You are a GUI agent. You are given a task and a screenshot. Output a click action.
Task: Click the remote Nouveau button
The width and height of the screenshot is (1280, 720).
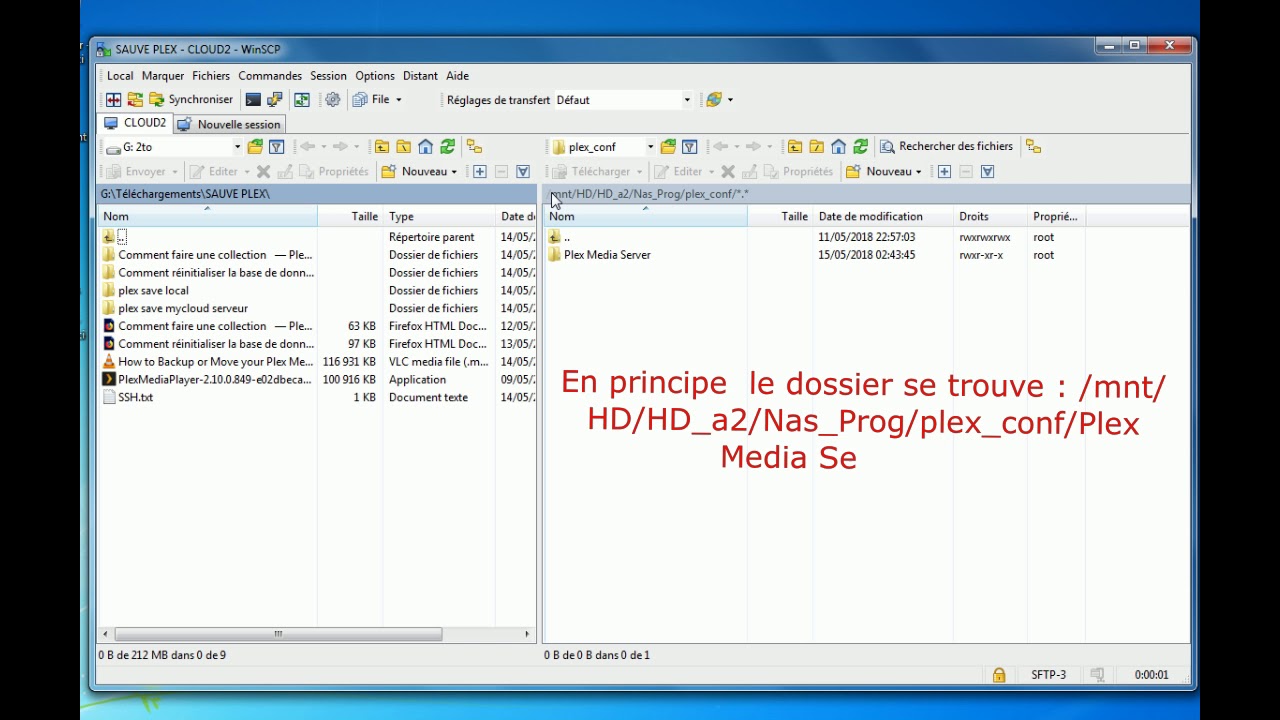click(x=879, y=172)
